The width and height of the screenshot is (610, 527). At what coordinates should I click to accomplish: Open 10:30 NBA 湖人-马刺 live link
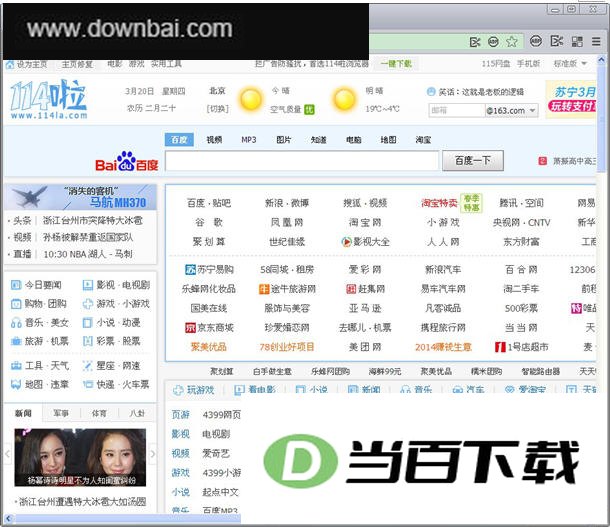[x=88, y=254]
